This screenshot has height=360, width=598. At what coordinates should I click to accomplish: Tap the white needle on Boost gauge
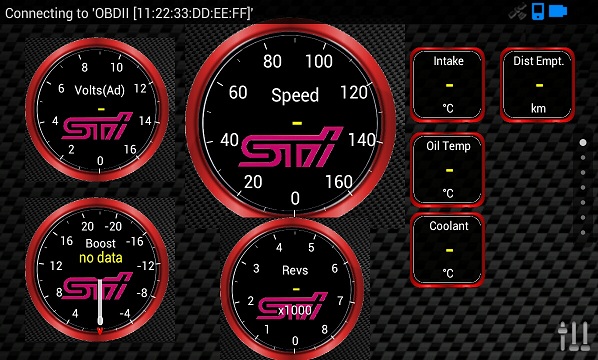click(100, 301)
